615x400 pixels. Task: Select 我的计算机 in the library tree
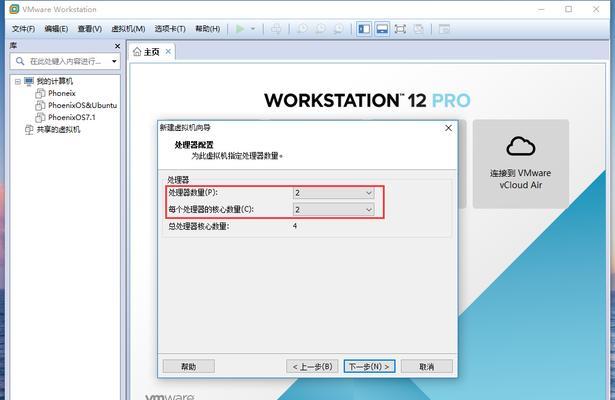(x=55, y=81)
